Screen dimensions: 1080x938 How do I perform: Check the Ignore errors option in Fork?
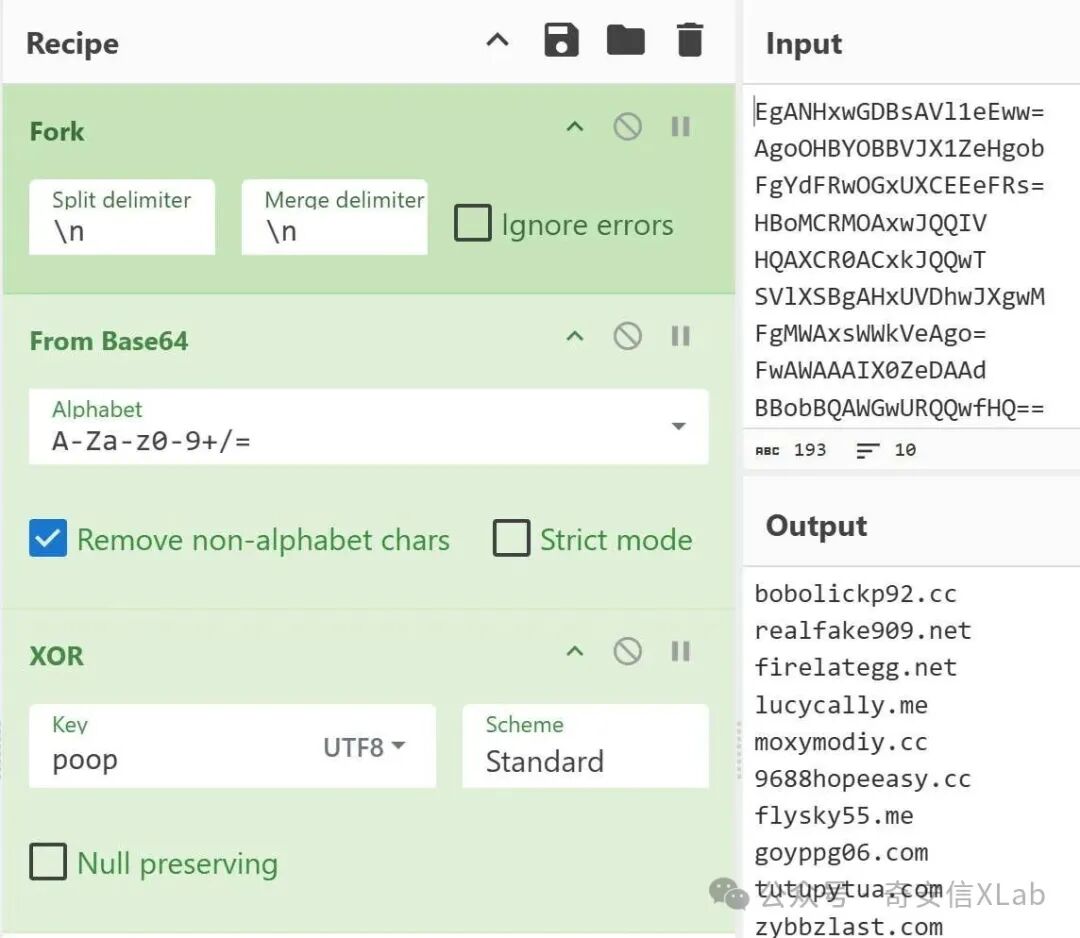pyautogui.click(x=472, y=223)
